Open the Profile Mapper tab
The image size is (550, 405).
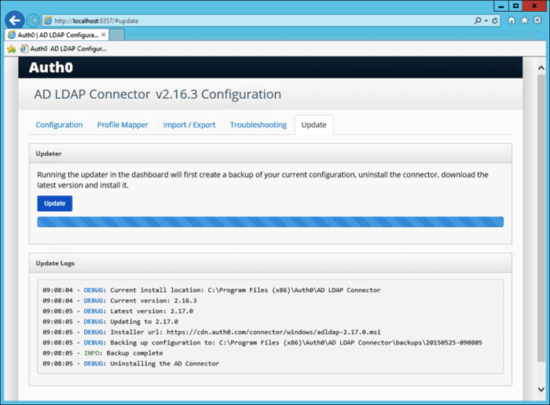pyautogui.click(x=122, y=125)
